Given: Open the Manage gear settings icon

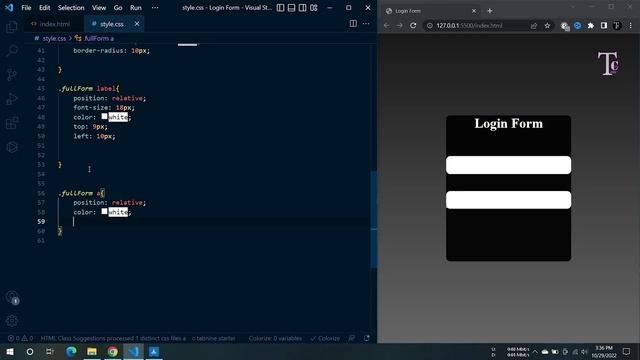Looking at the screenshot, I should coord(12,320).
